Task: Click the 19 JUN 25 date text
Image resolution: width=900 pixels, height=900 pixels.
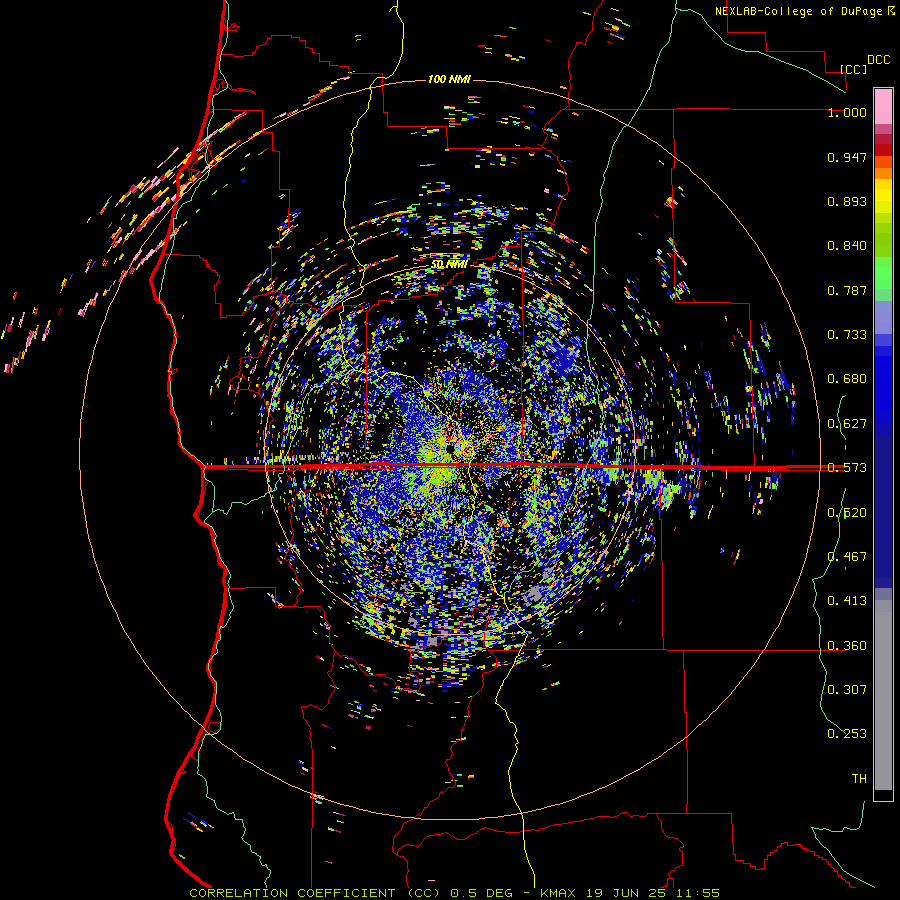Action: click(625, 893)
